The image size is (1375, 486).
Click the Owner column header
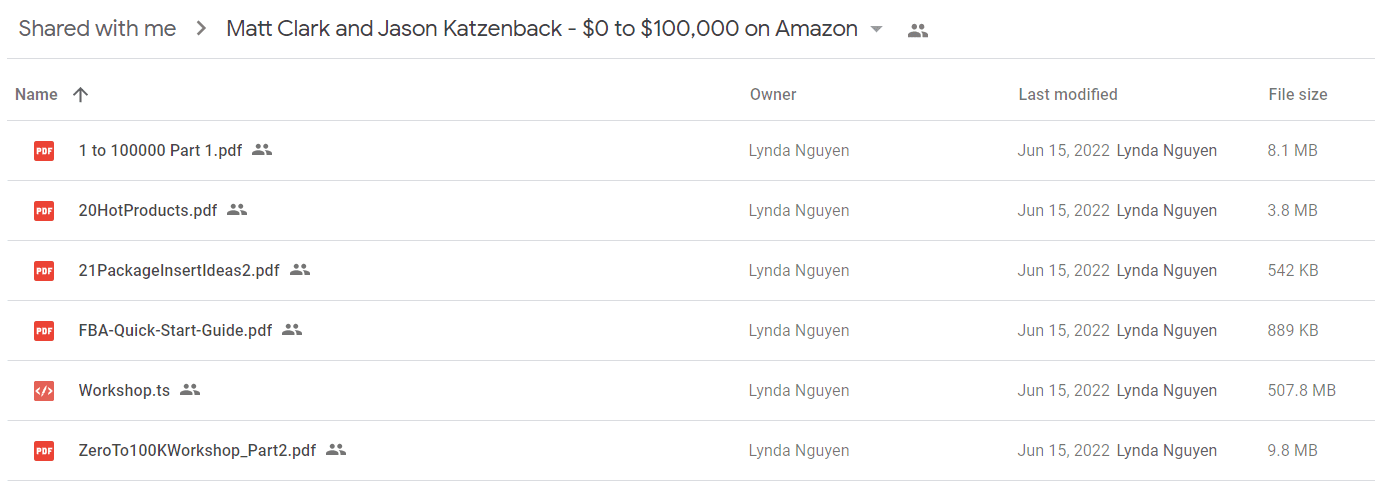pyautogui.click(x=773, y=95)
